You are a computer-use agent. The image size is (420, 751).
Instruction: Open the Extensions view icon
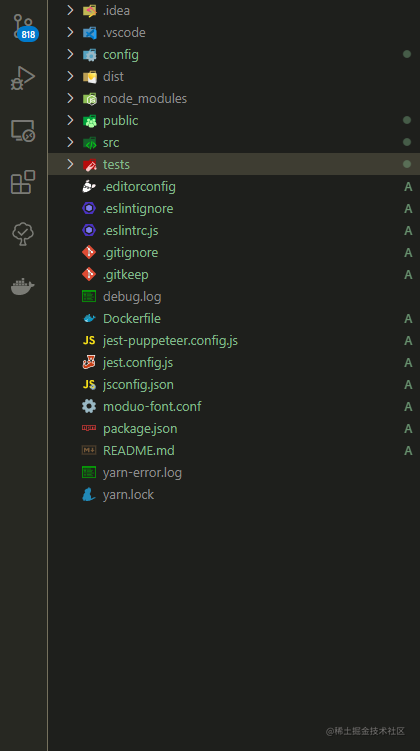pyautogui.click(x=23, y=182)
